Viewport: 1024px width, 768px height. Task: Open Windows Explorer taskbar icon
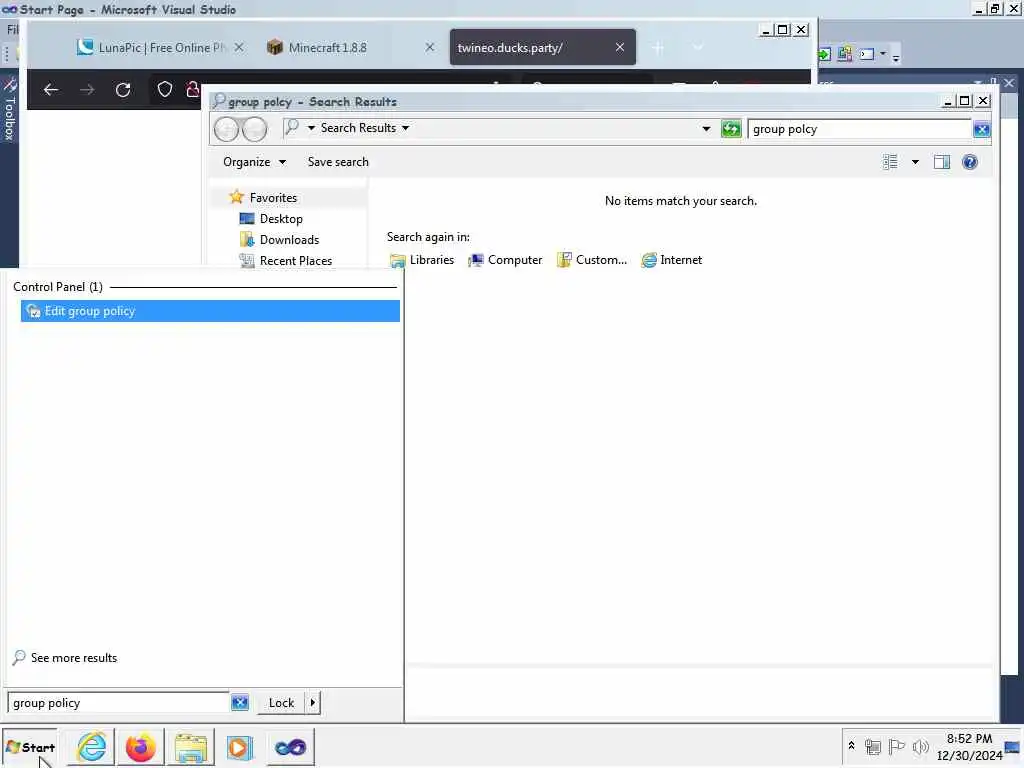pos(191,747)
